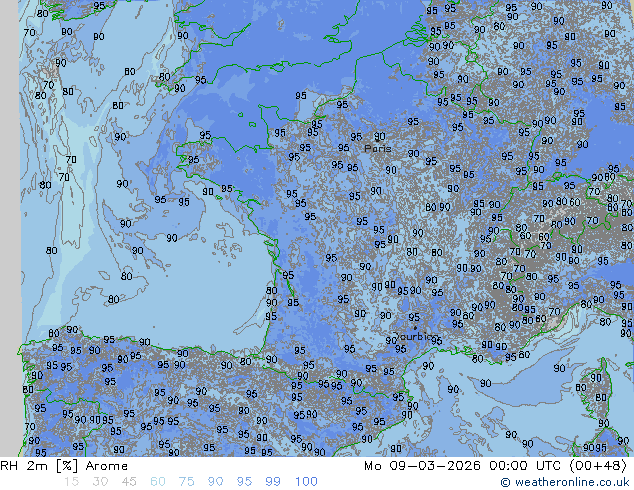The width and height of the screenshot is (634, 490).
Task: Select legend value 30
Action: click(100, 482)
